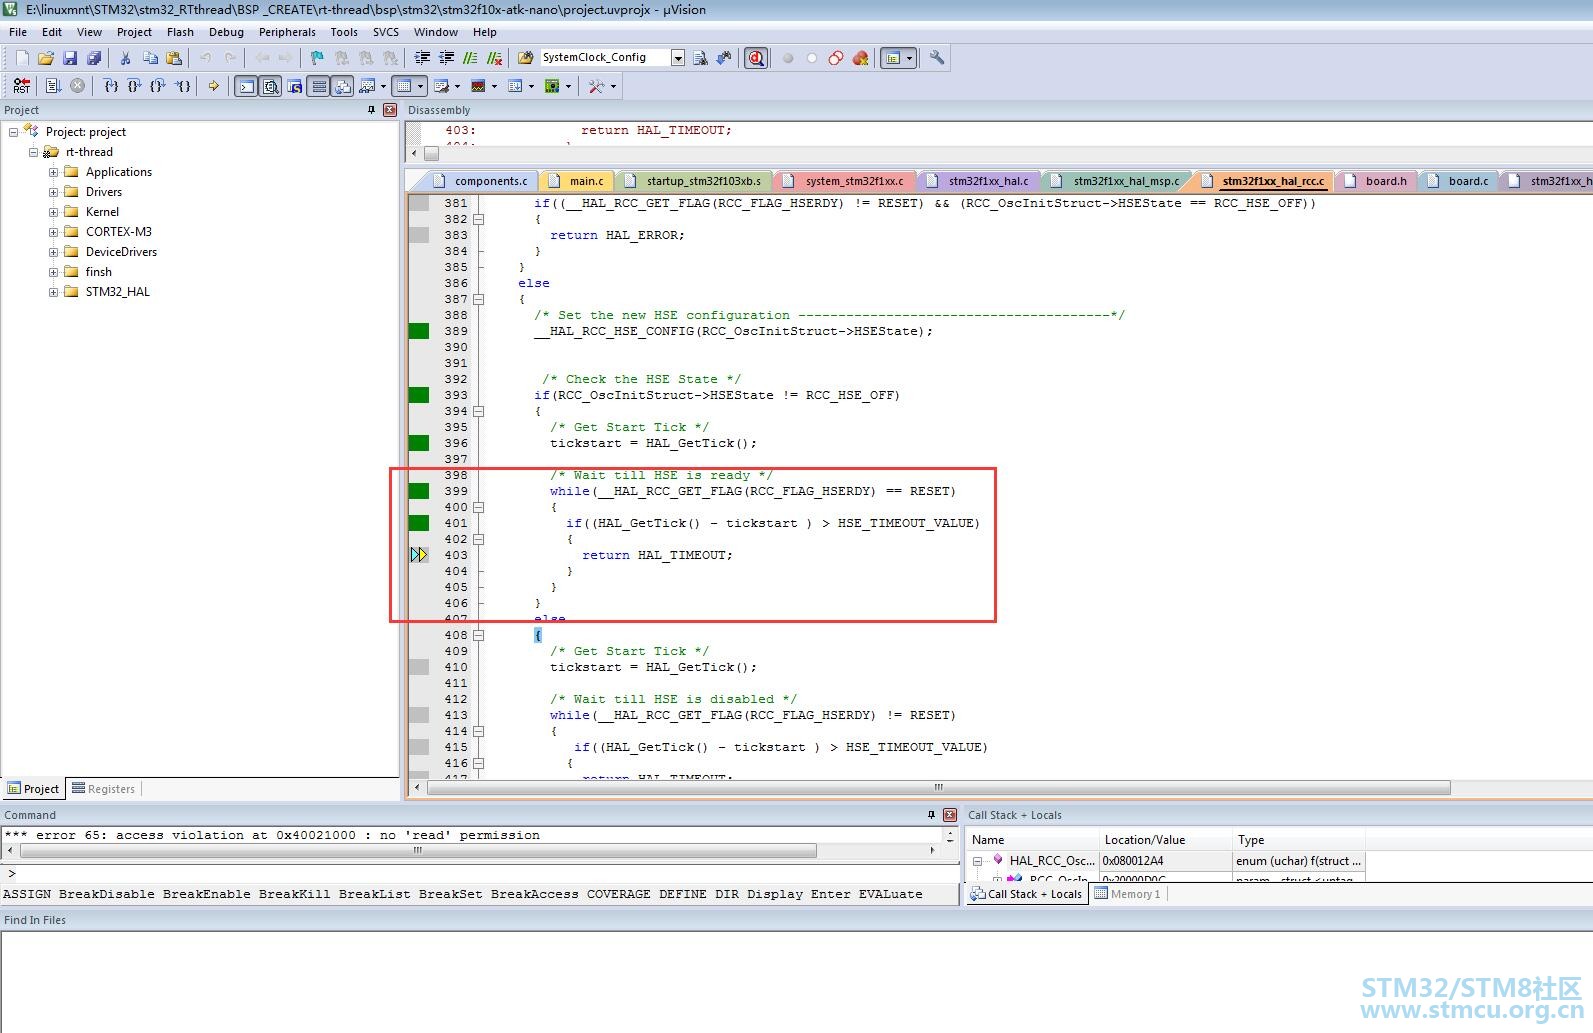Image resolution: width=1593 pixels, height=1033 pixels.
Task: Click the Location/Value column header
Action: click(x=1164, y=840)
